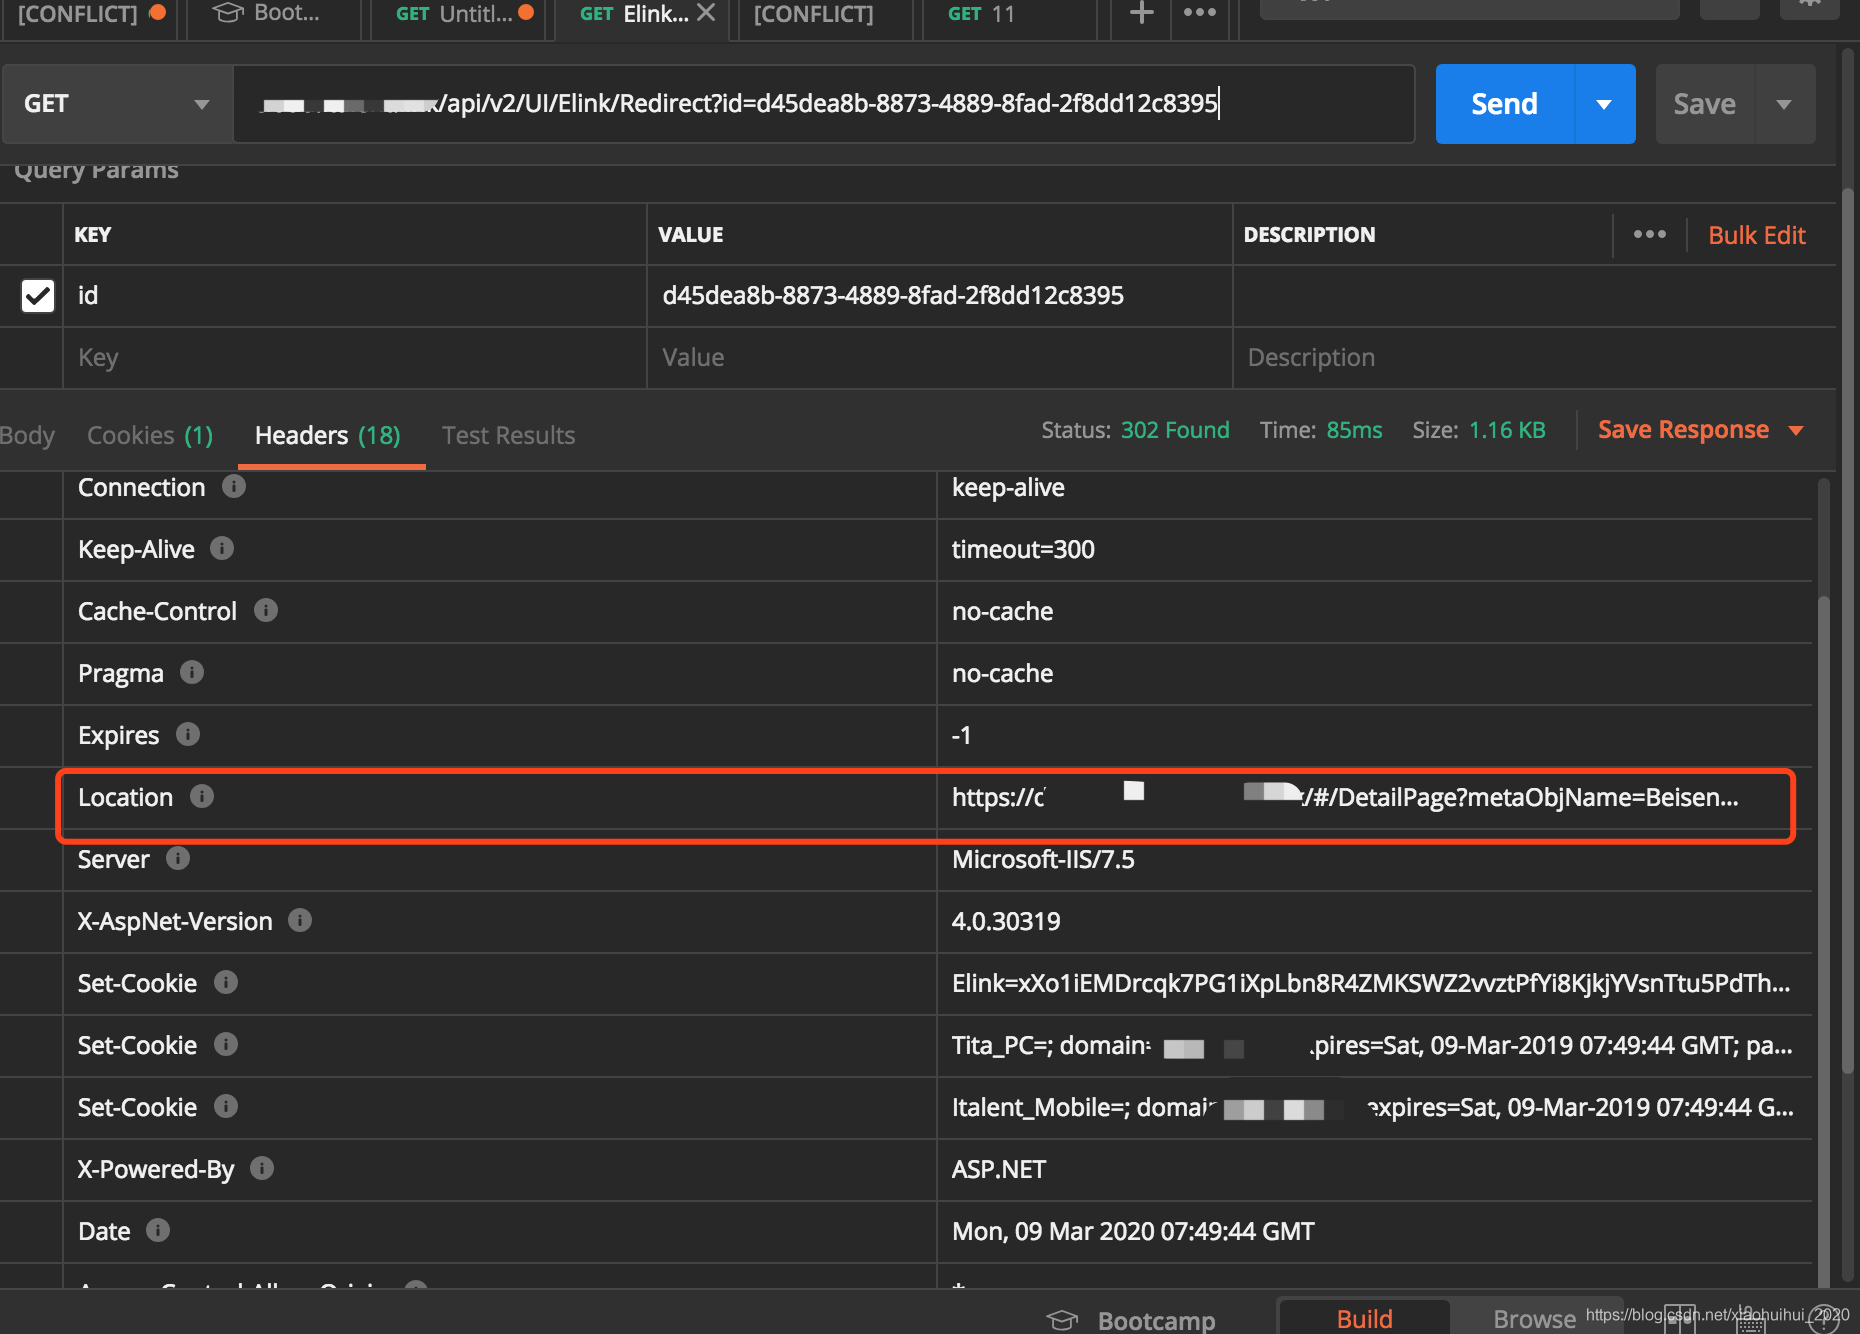Click the info icon next to Keep-Alive
The height and width of the screenshot is (1334, 1860).
click(222, 549)
